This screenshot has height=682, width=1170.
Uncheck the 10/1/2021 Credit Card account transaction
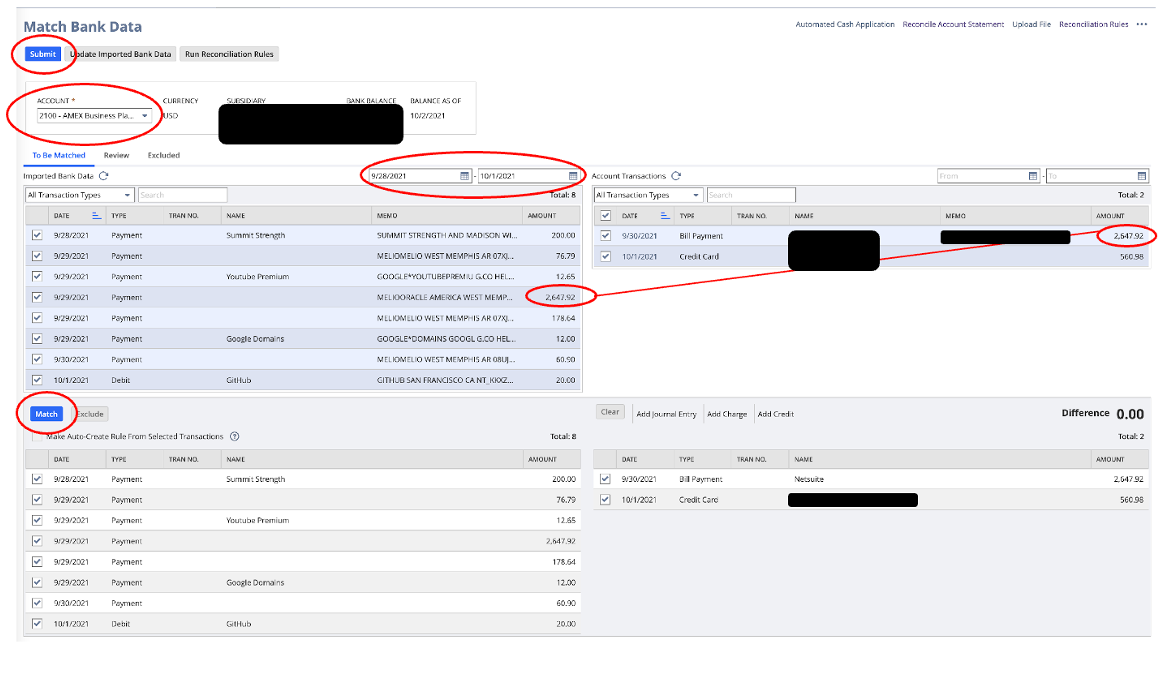[605, 256]
